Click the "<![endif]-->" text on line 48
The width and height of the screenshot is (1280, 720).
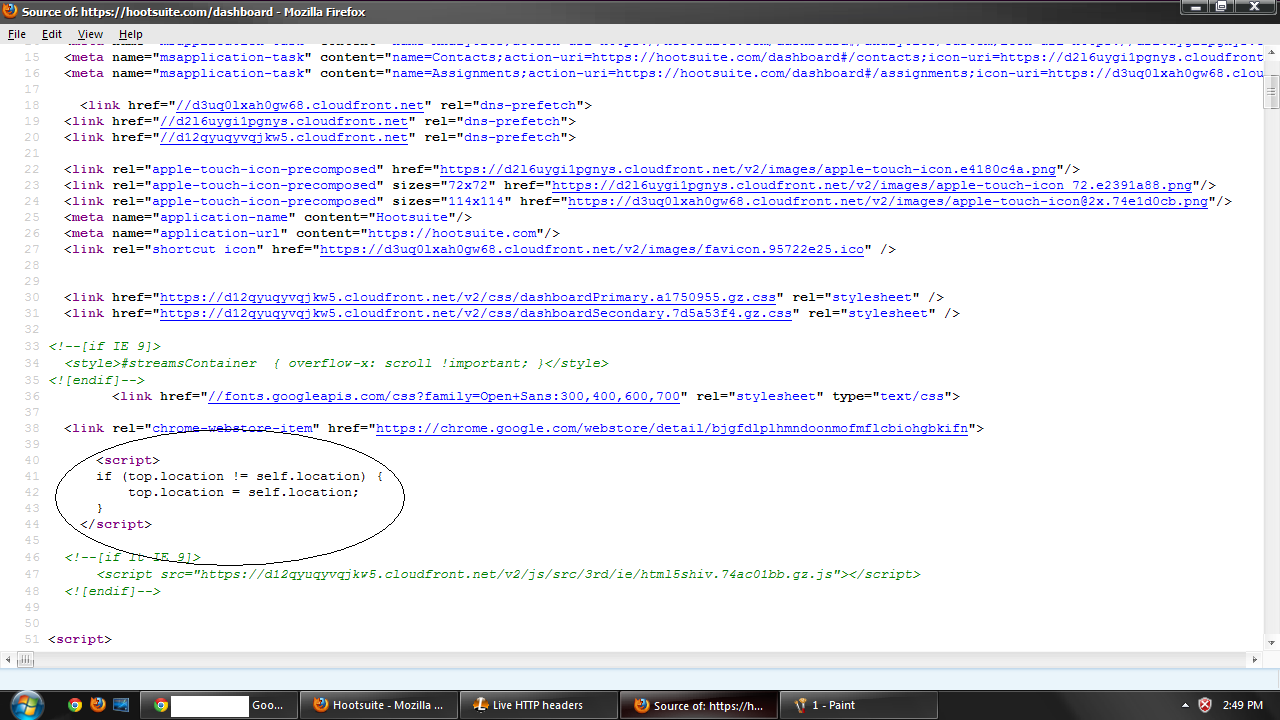[x=112, y=591]
